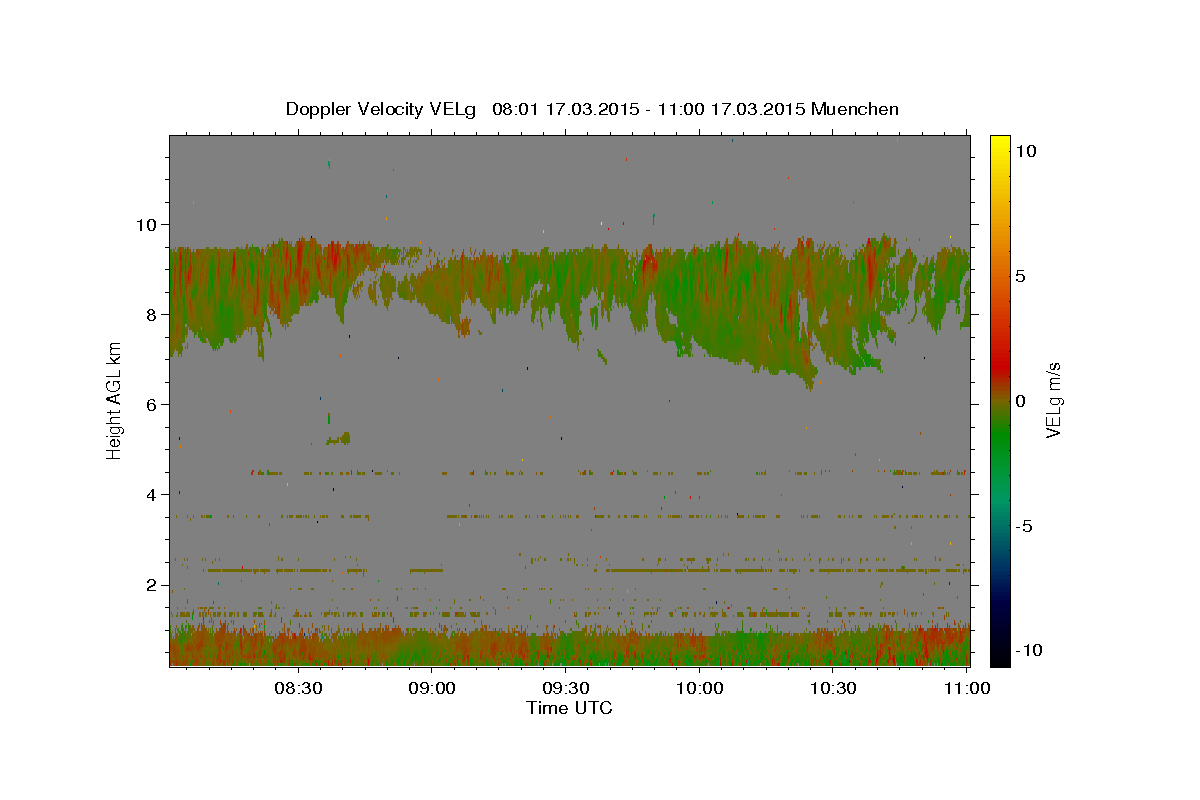Click the colorbar value 0 label
Viewport: 1200px width, 800px height.
(1021, 400)
